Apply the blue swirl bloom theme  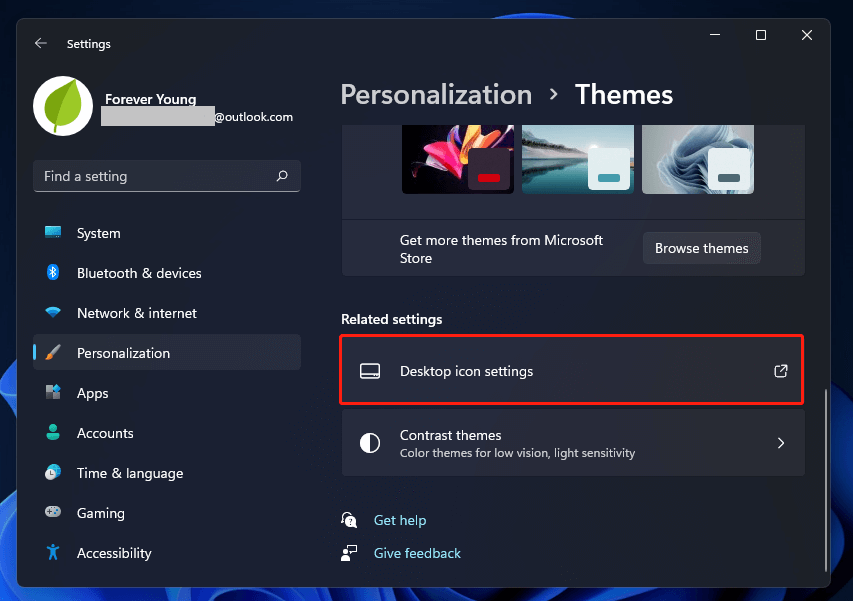(697, 159)
